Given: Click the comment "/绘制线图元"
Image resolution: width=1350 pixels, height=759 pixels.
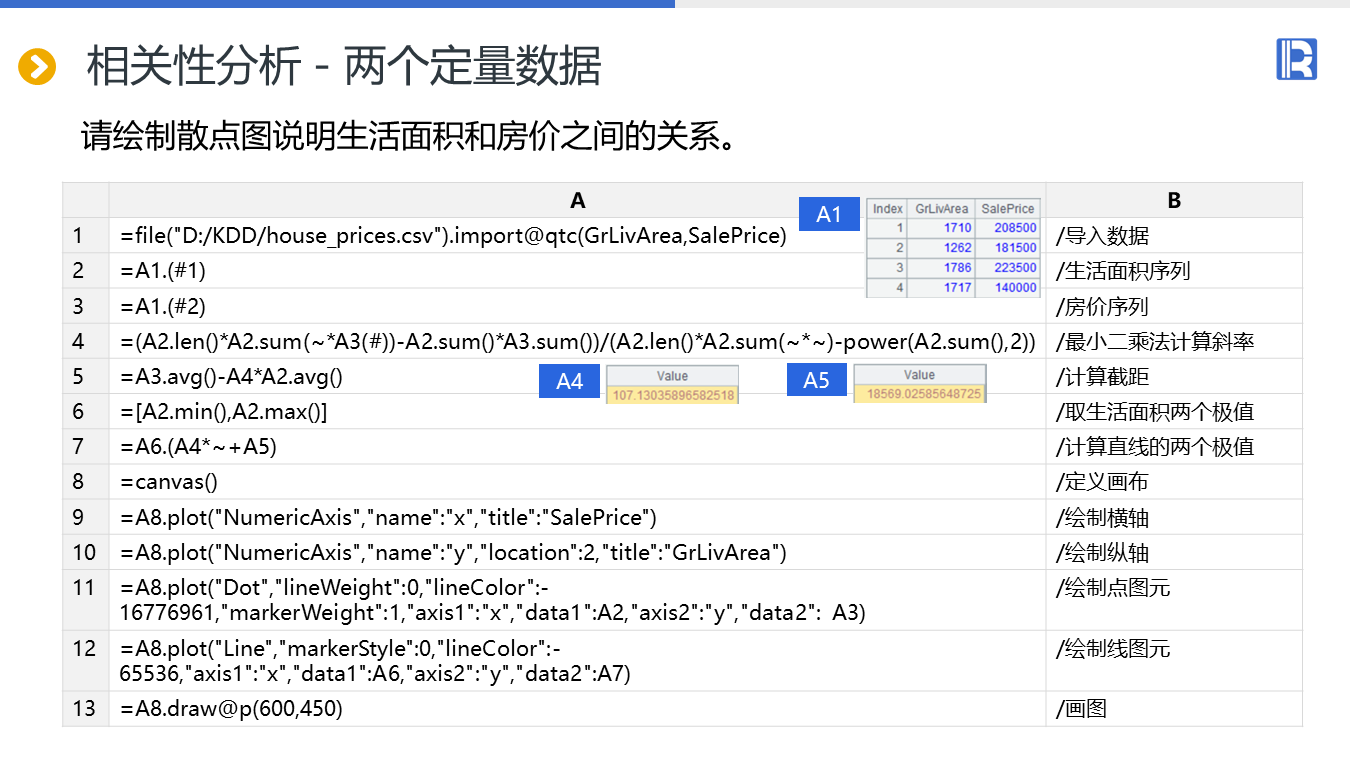Looking at the screenshot, I should click(x=1113, y=648).
